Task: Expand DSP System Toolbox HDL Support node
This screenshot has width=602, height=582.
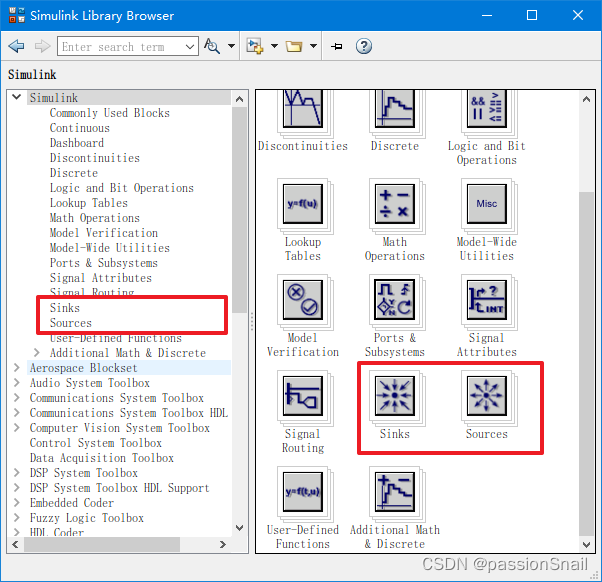Action: tap(17, 487)
